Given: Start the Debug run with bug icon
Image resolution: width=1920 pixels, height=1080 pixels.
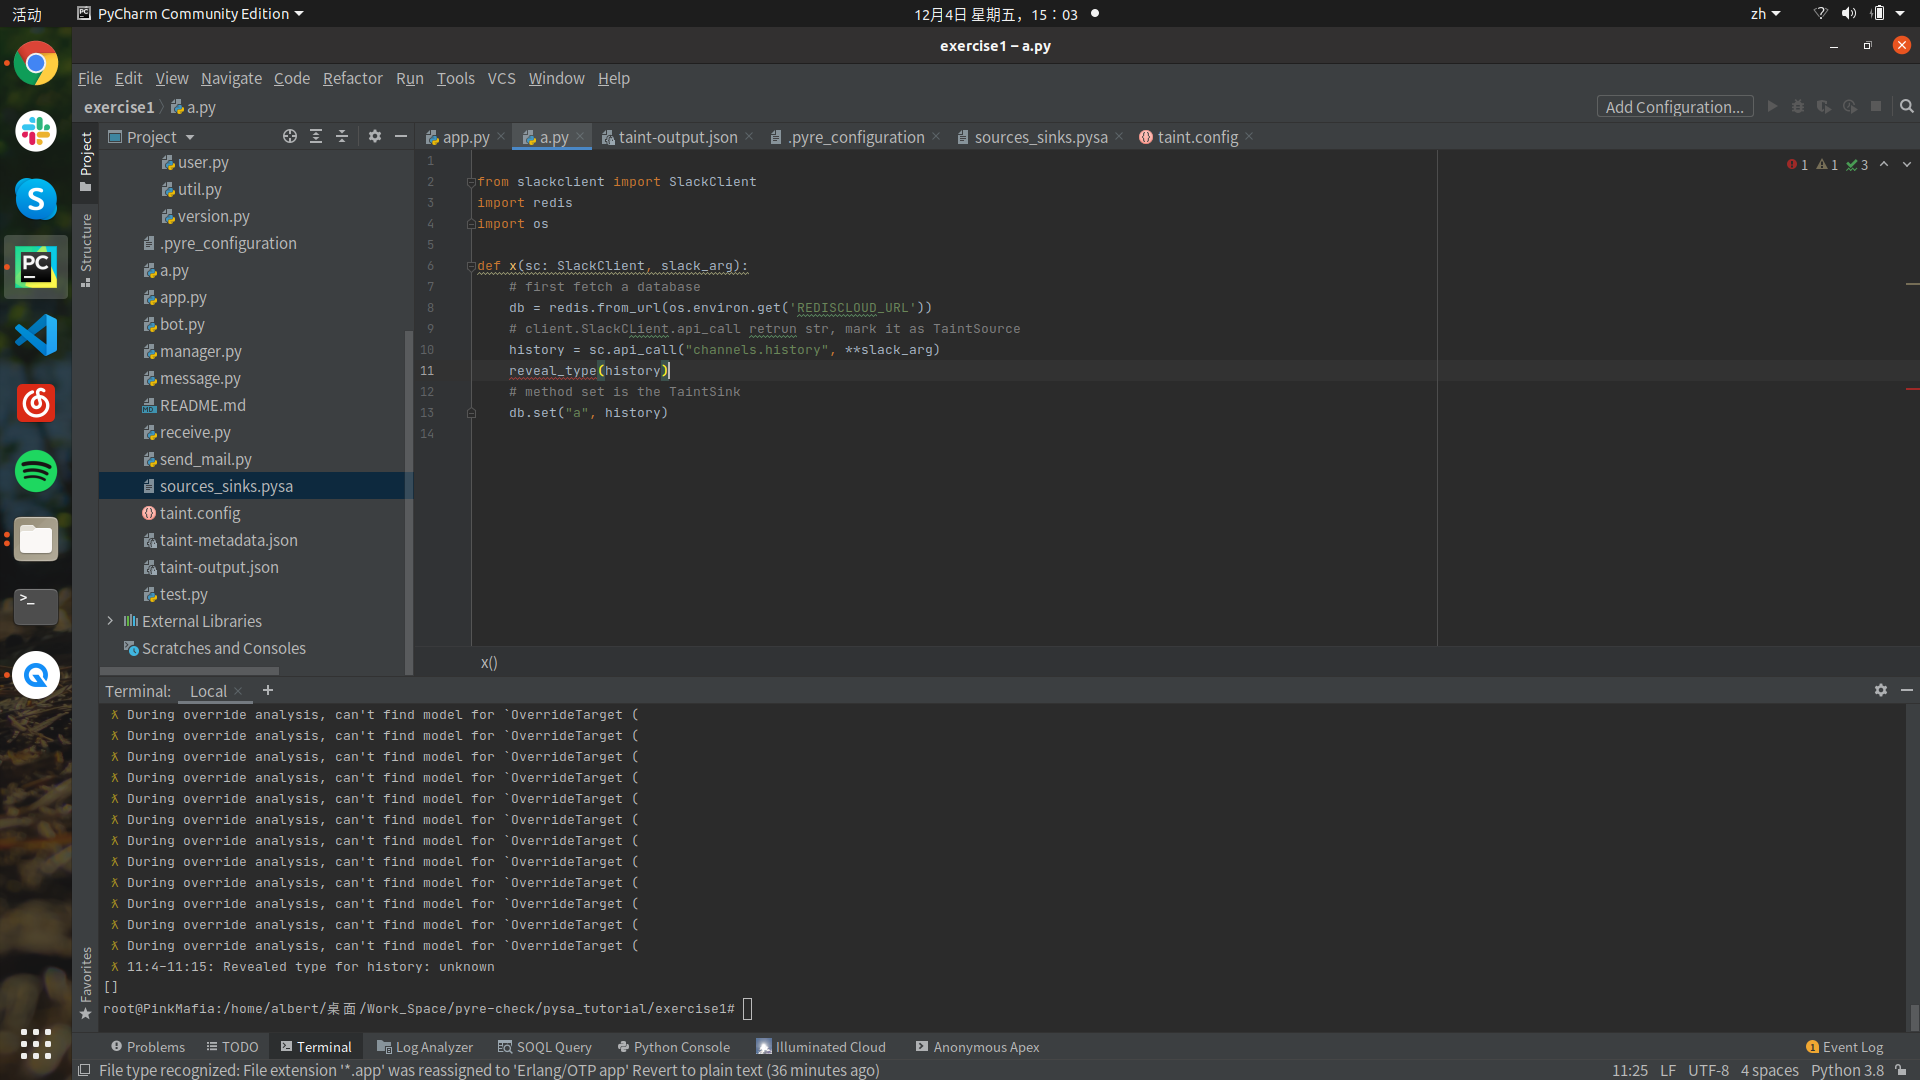Looking at the screenshot, I should [x=1799, y=106].
